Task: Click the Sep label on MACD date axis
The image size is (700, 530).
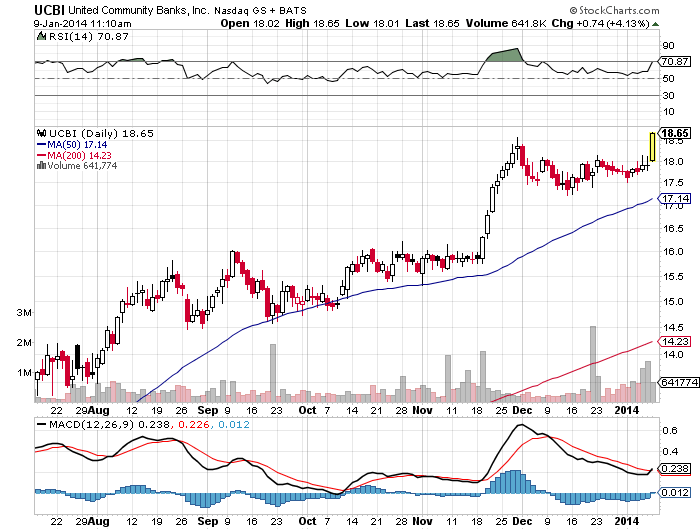Action: (208, 521)
